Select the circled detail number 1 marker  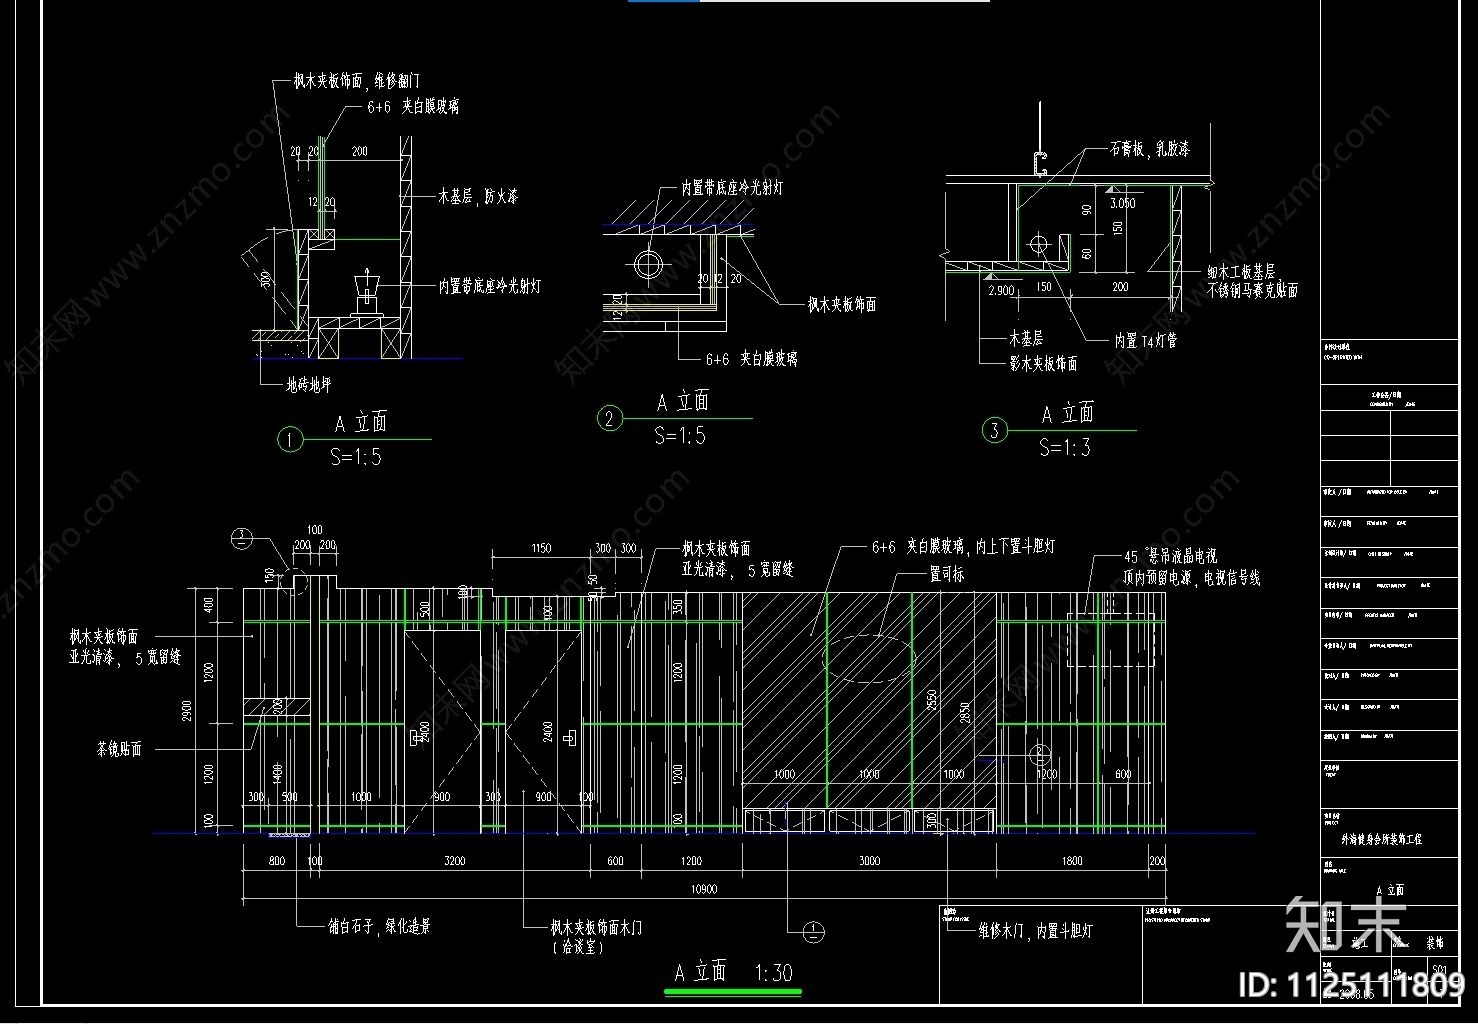pyautogui.click(x=290, y=440)
